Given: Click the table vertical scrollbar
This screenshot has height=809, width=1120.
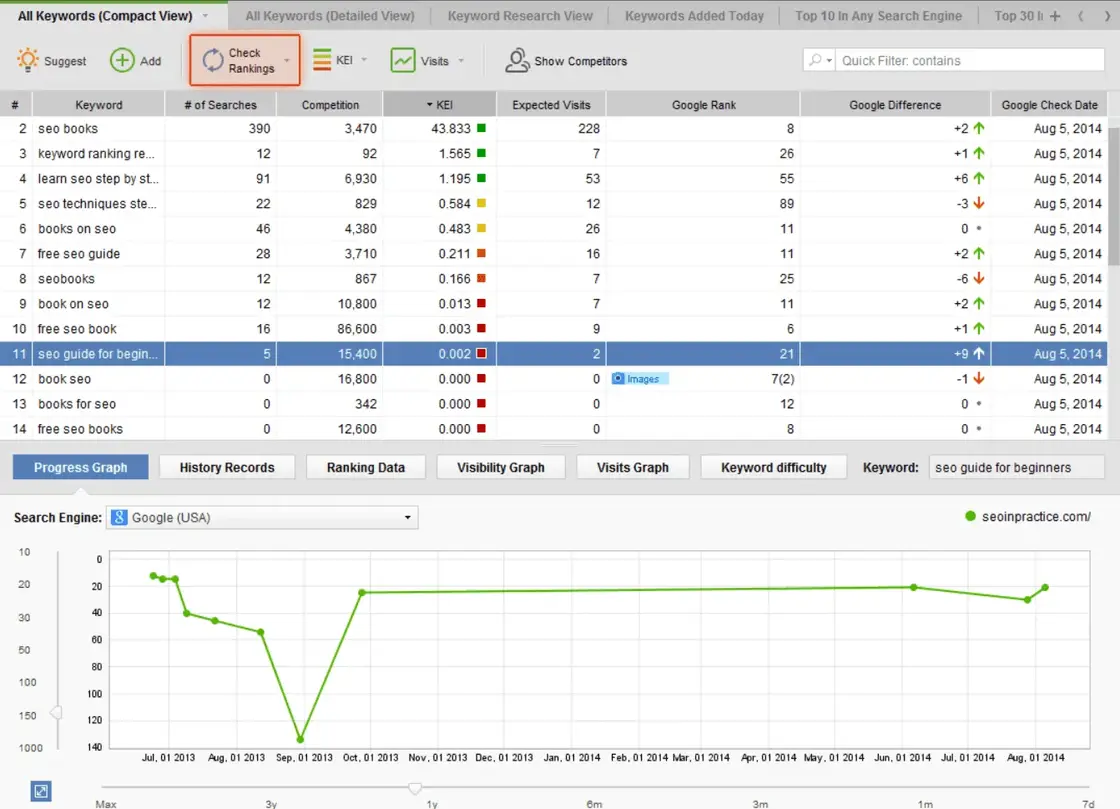Looking at the screenshot, I should [x=1114, y=194].
